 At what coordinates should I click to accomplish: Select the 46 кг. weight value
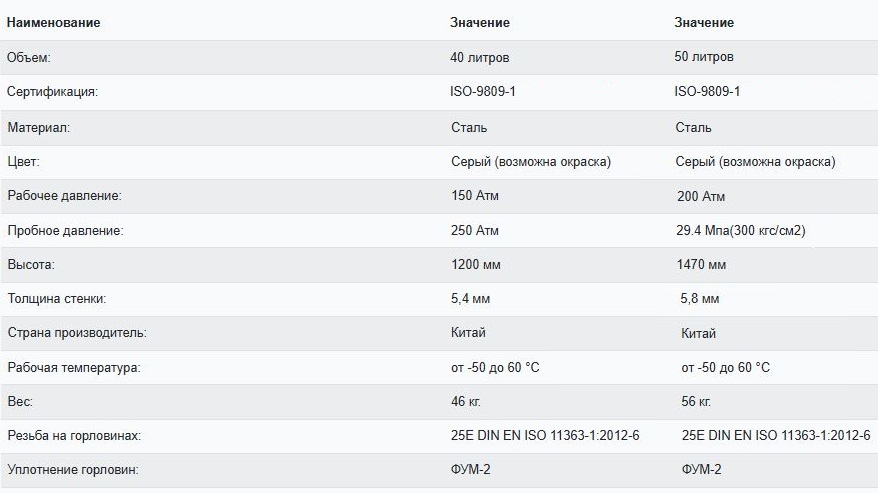pos(466,401)
